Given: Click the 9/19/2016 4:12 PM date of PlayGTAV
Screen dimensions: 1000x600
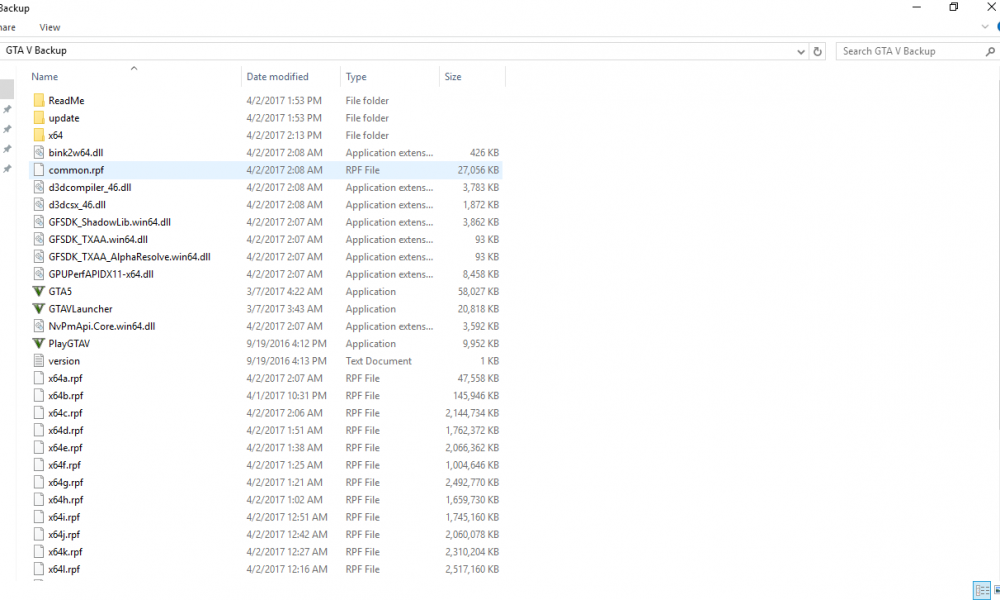Looking at the screenshot, I should 286,343.
